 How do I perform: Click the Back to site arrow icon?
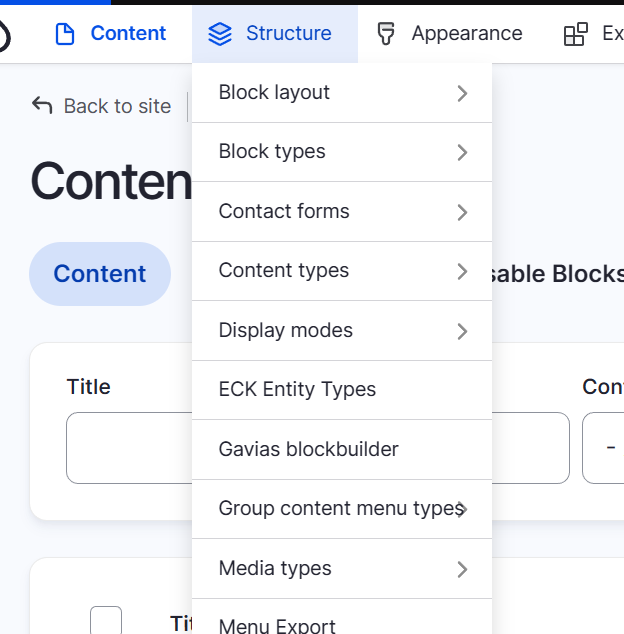42,106
